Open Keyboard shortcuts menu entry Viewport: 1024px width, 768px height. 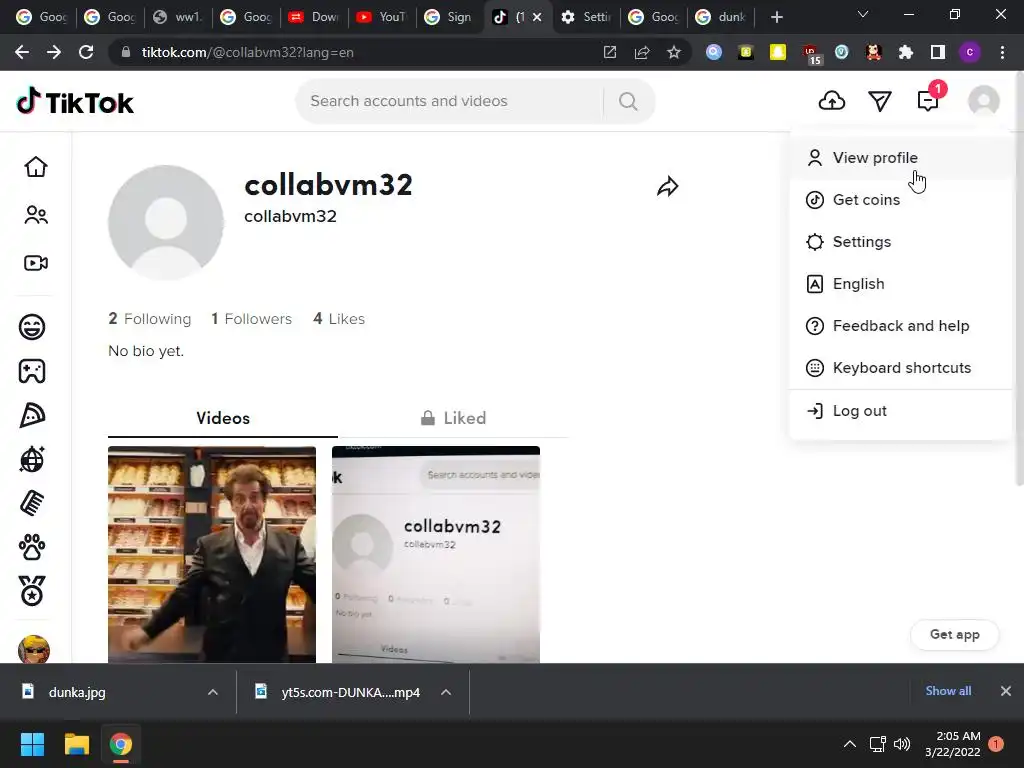900,368
